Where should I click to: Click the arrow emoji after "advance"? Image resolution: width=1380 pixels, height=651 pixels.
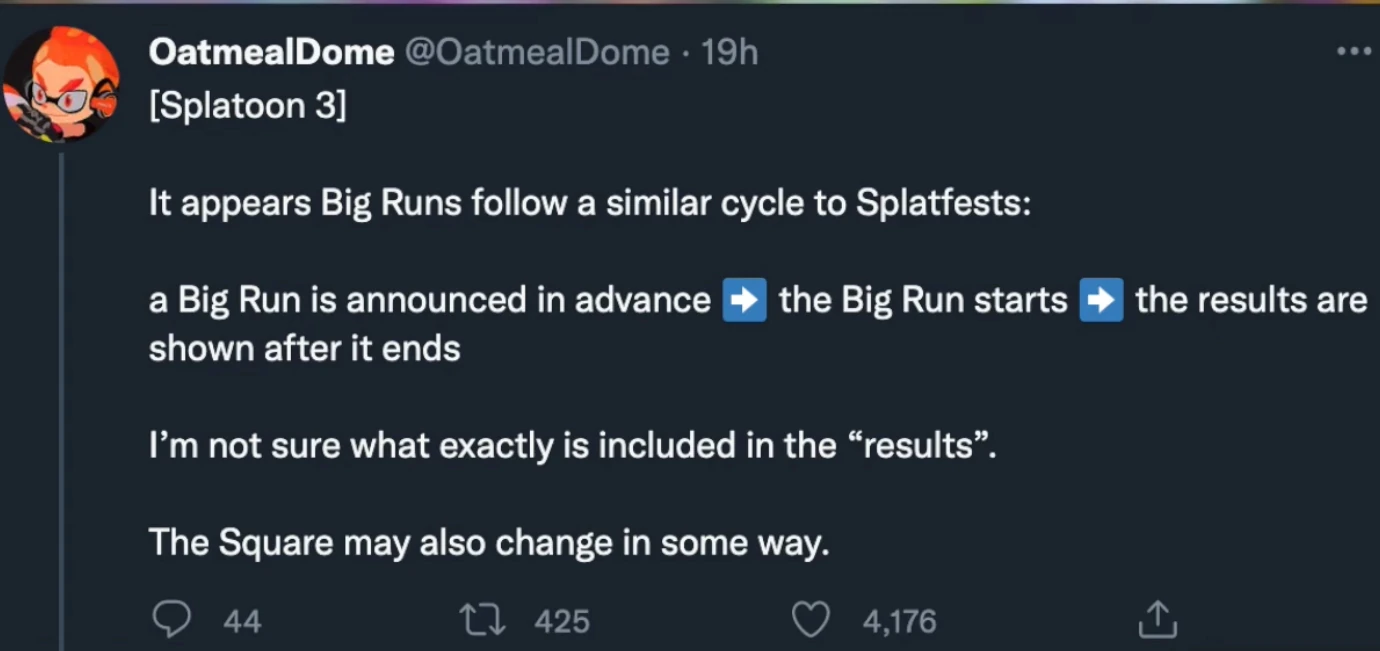[x=744, y=300]
